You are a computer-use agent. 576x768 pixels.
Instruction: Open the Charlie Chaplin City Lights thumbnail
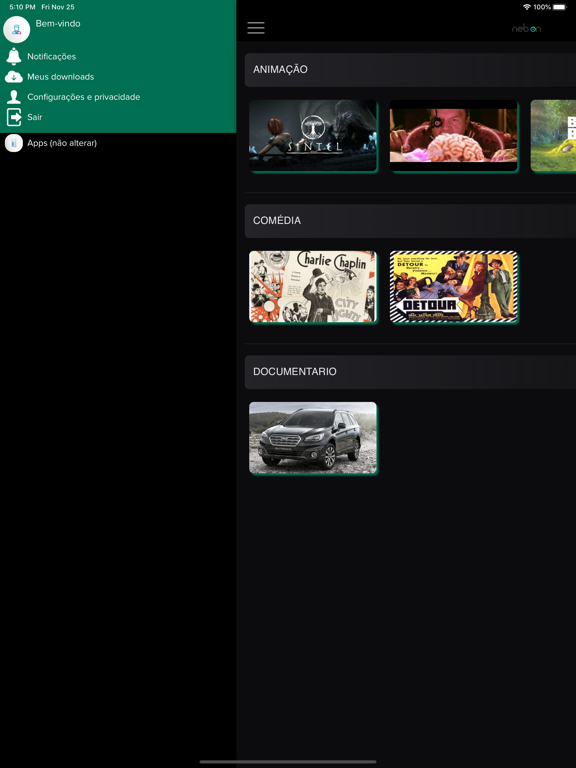pyautogui.click(x=313, y=287)
